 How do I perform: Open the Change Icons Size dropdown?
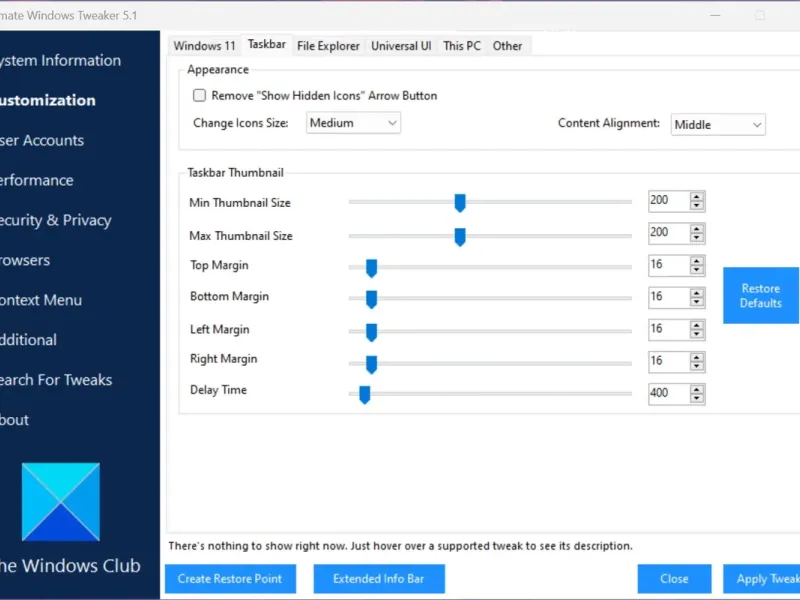[x=353, y=123]
